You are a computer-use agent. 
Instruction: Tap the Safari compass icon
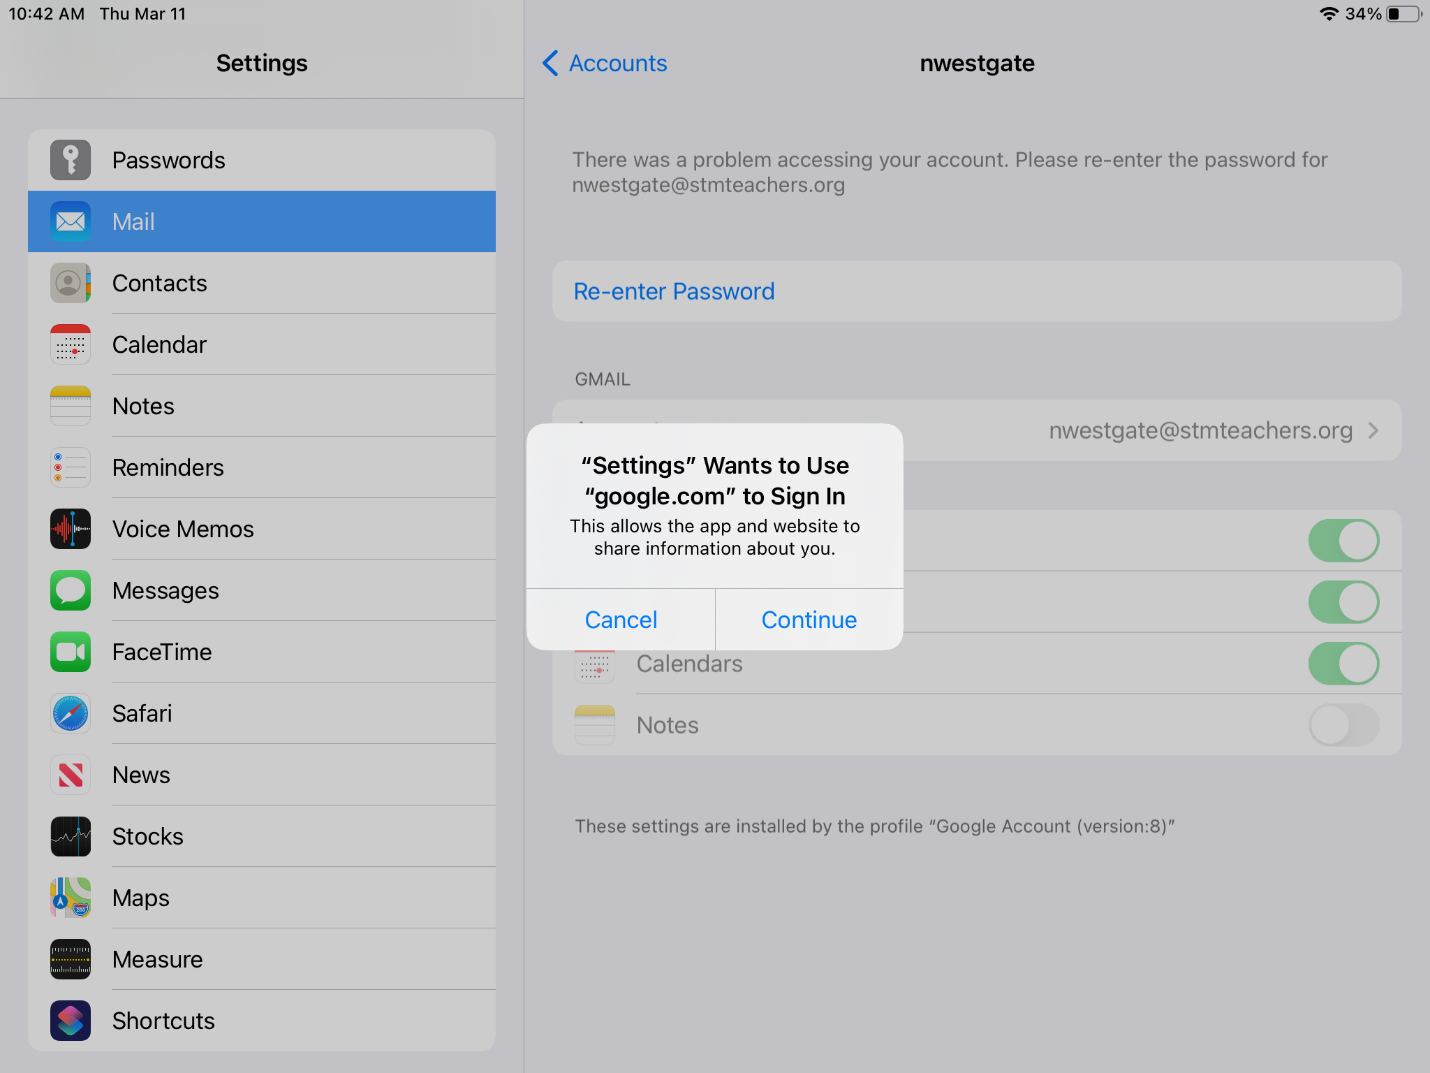point(70,714)
